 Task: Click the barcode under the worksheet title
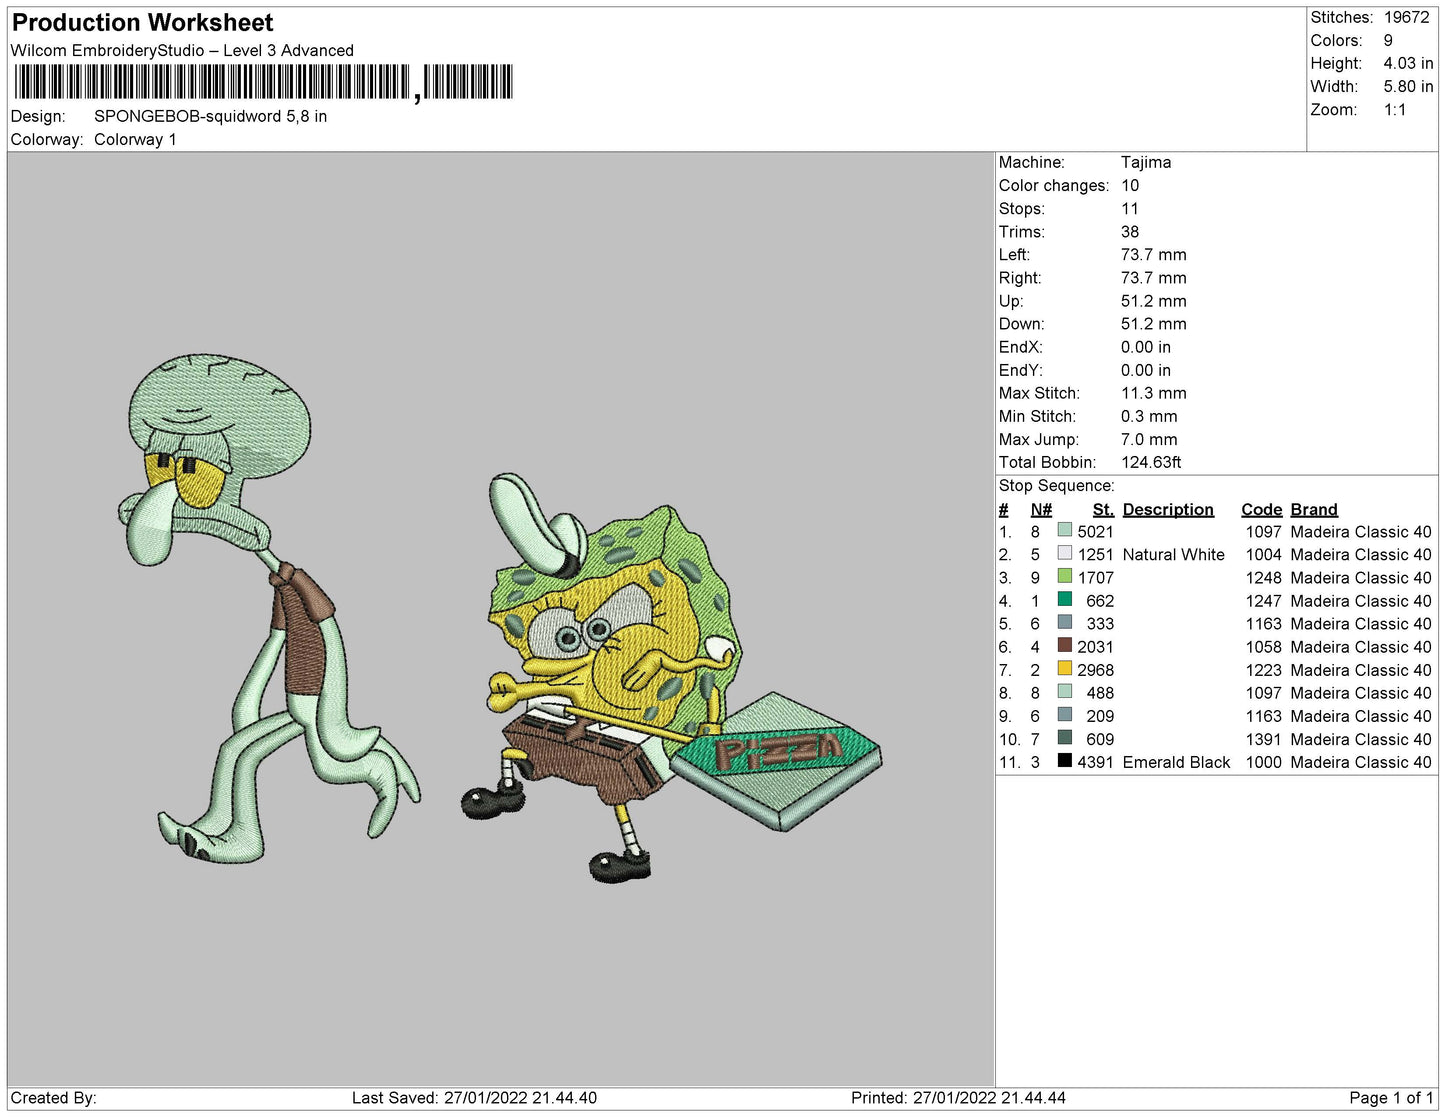pyautogui.click(x=263, y=82)
